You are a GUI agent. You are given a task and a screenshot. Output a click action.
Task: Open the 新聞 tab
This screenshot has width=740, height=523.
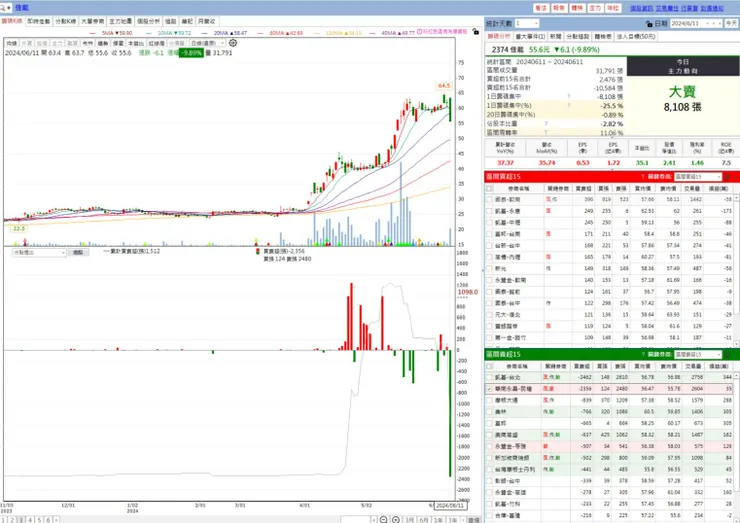coord(555,36)
